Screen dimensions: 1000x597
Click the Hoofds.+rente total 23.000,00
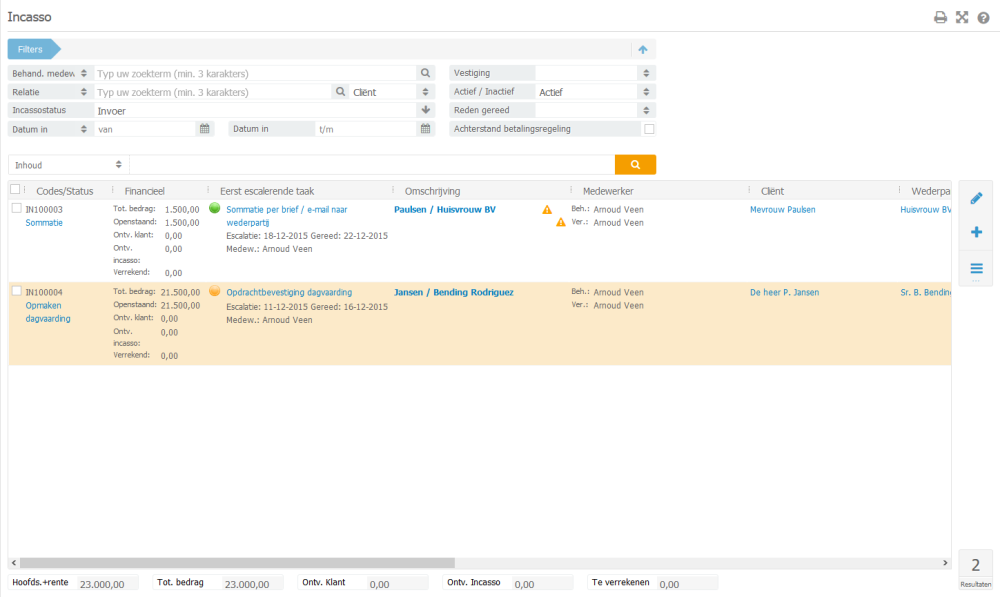point(102,584)
